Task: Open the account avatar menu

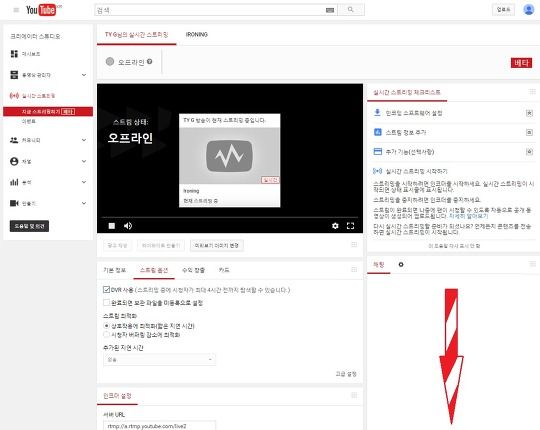Action: tap(528, 9)
